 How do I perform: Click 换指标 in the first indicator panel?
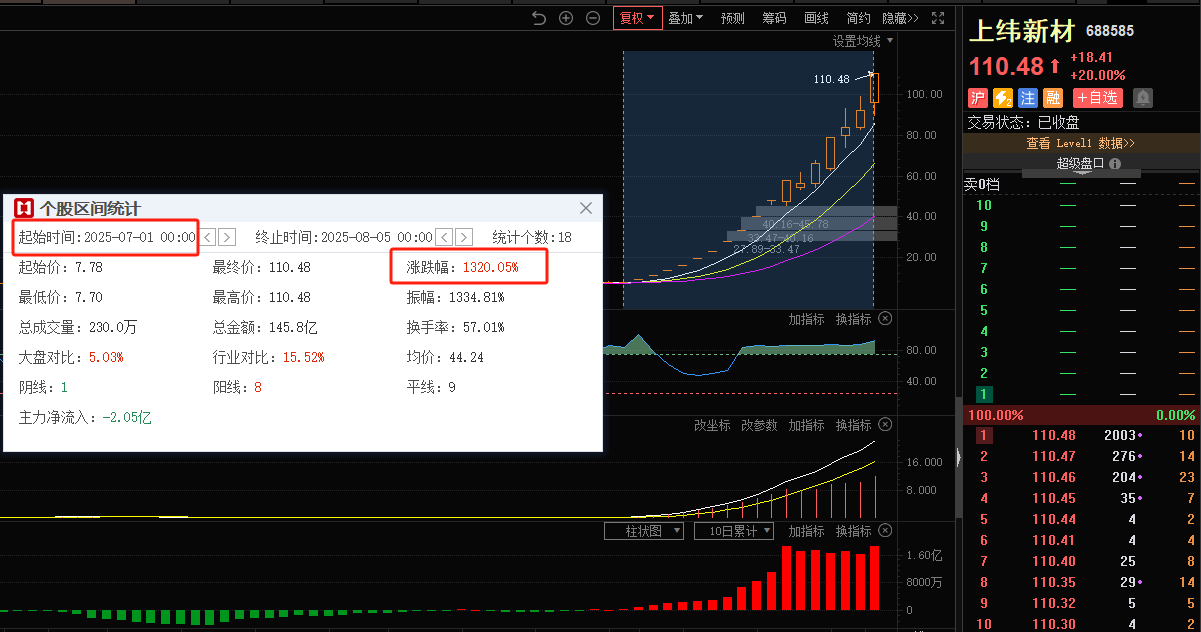tap(854, 319)
